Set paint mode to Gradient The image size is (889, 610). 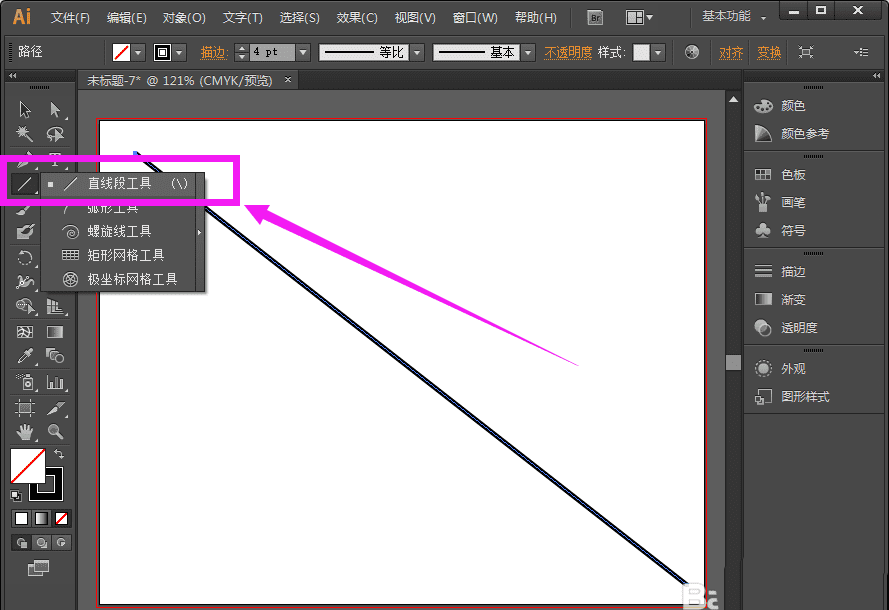pos(41,518)
